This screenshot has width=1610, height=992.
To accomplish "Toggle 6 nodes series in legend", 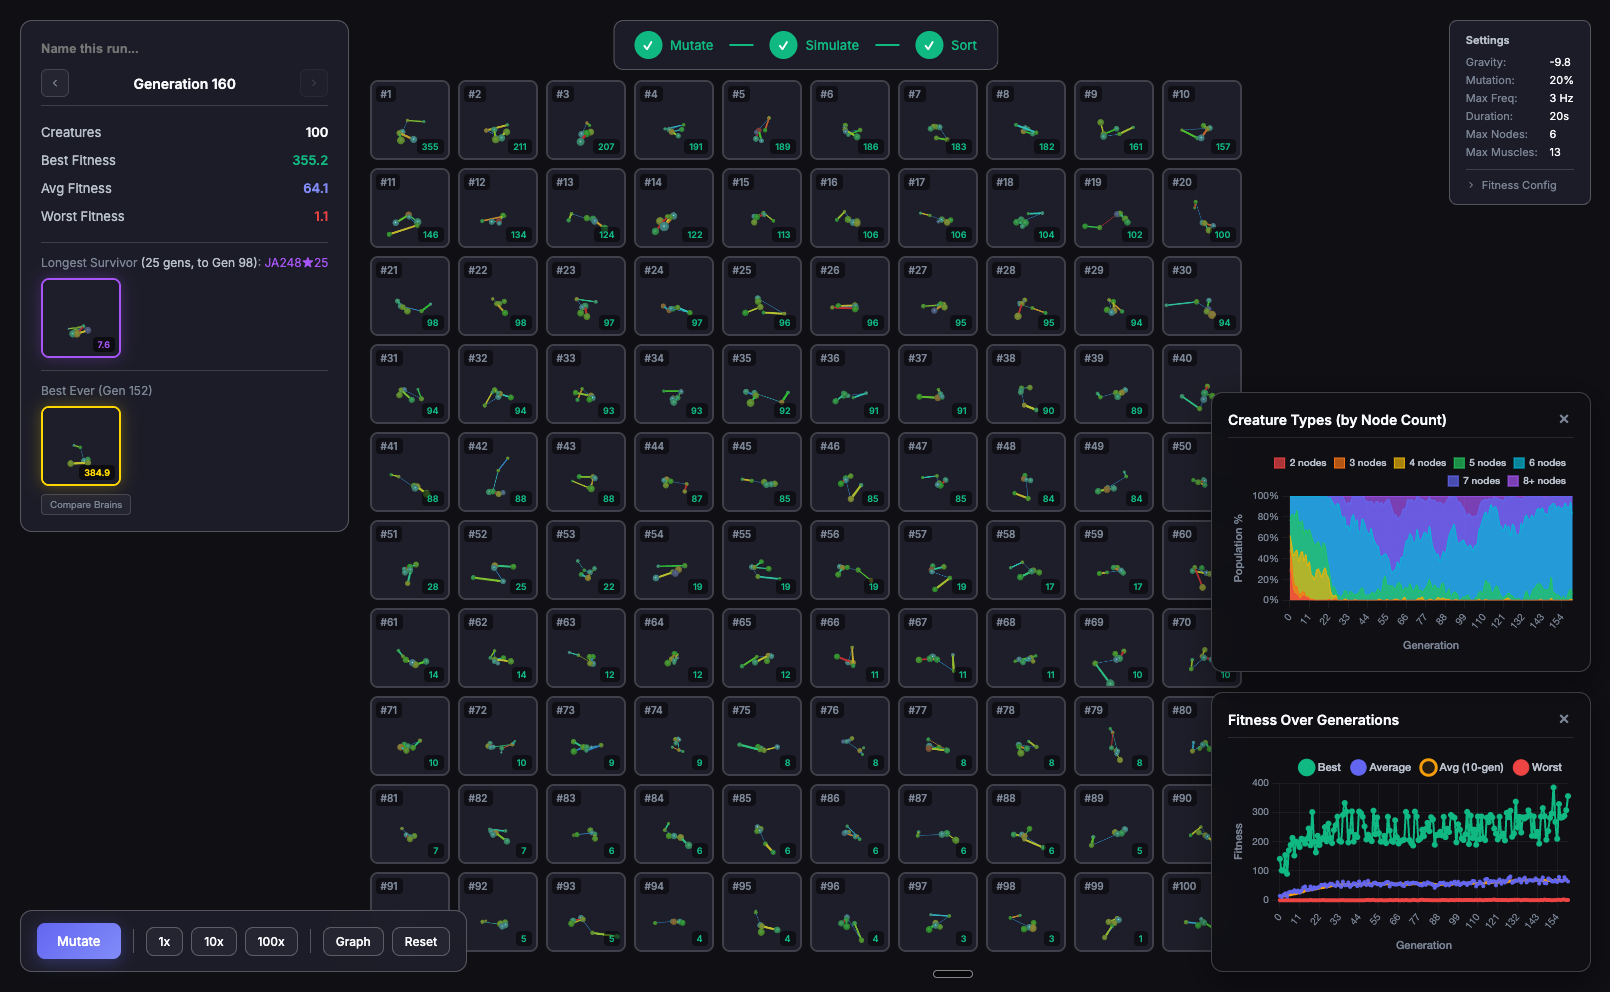I will coord(1539,463).
